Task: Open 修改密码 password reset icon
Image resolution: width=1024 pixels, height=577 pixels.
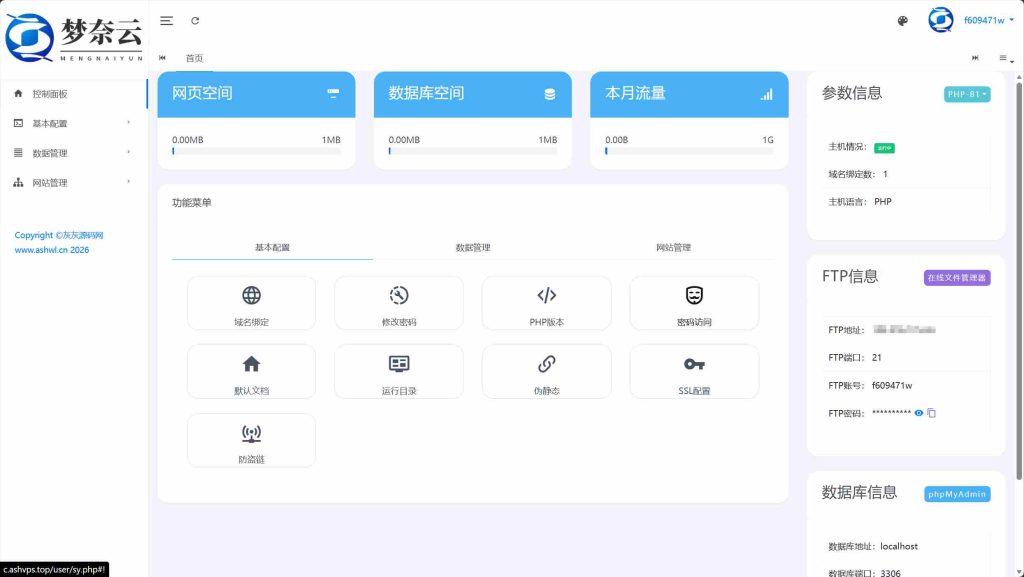Action: [399, 295]
